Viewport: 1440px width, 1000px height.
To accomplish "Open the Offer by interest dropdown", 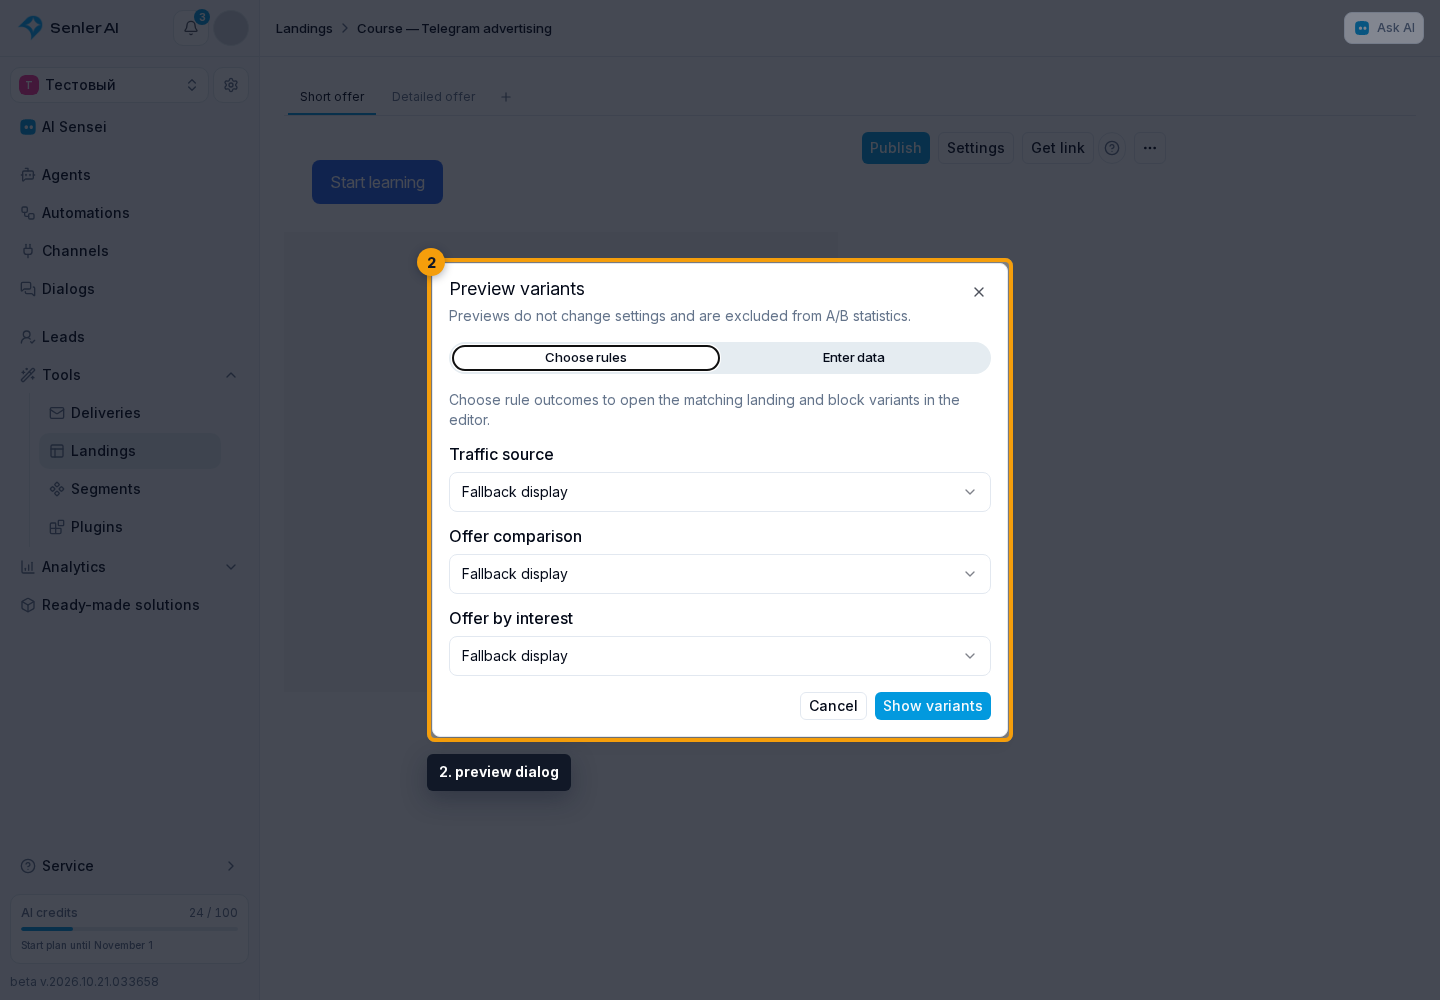I will pyautogui.click(x=720, y=656).
